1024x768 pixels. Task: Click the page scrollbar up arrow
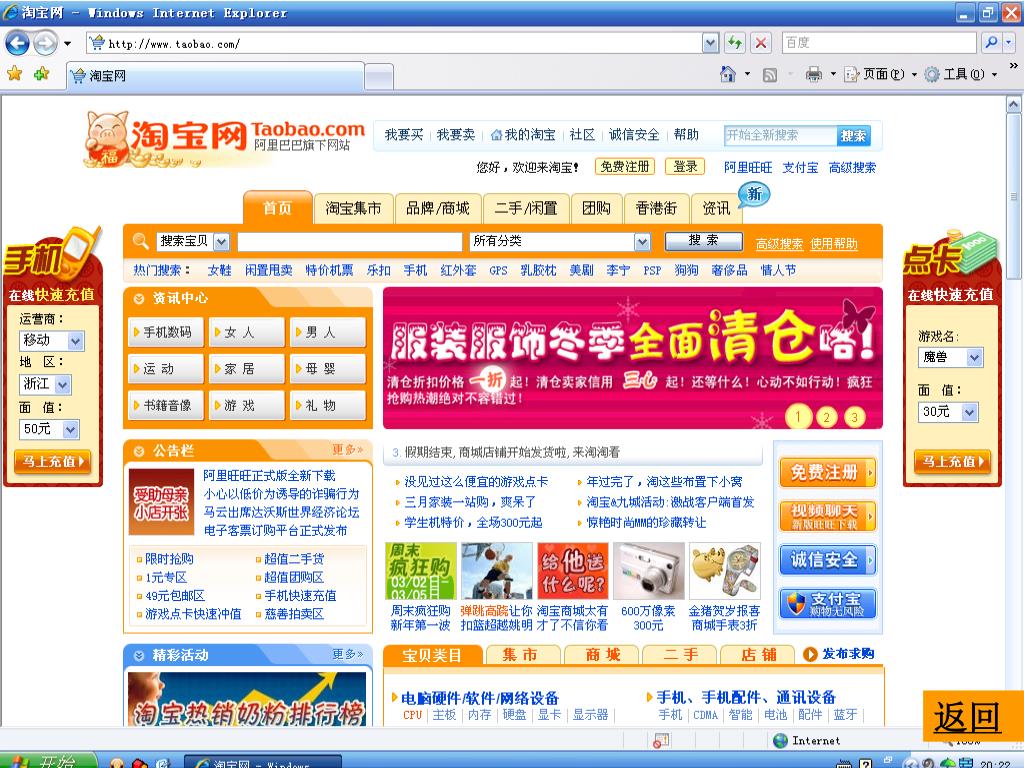pyautogui.click(x=1013, y=104)
